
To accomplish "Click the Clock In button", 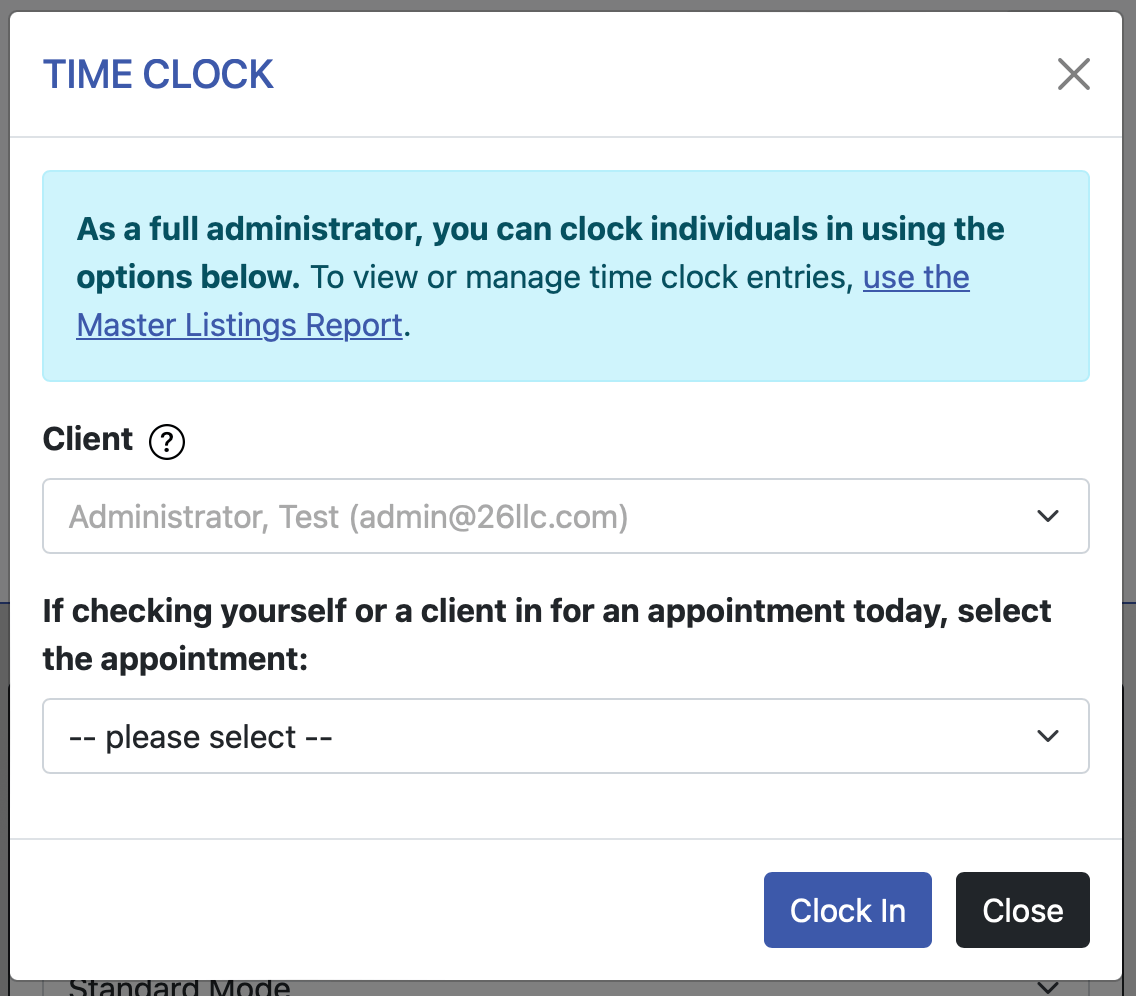I will click(847, 910).
